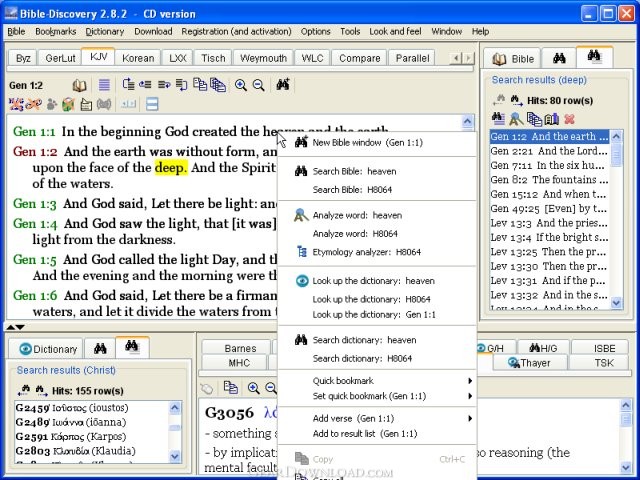This screenshot has height=480, width=640.
Task: Switch to the Barnes commentary tab
Action: click(236, 348)
